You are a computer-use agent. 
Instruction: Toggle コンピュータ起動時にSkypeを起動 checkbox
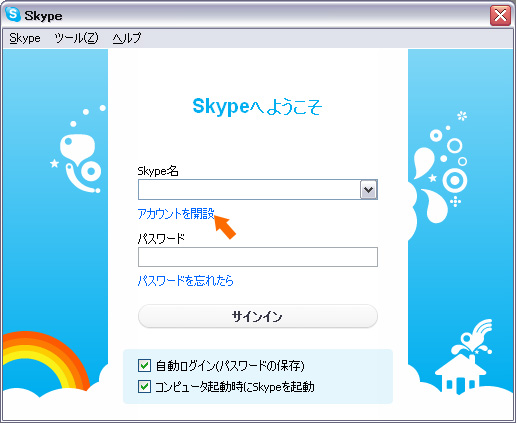click(x=144, y=387)
